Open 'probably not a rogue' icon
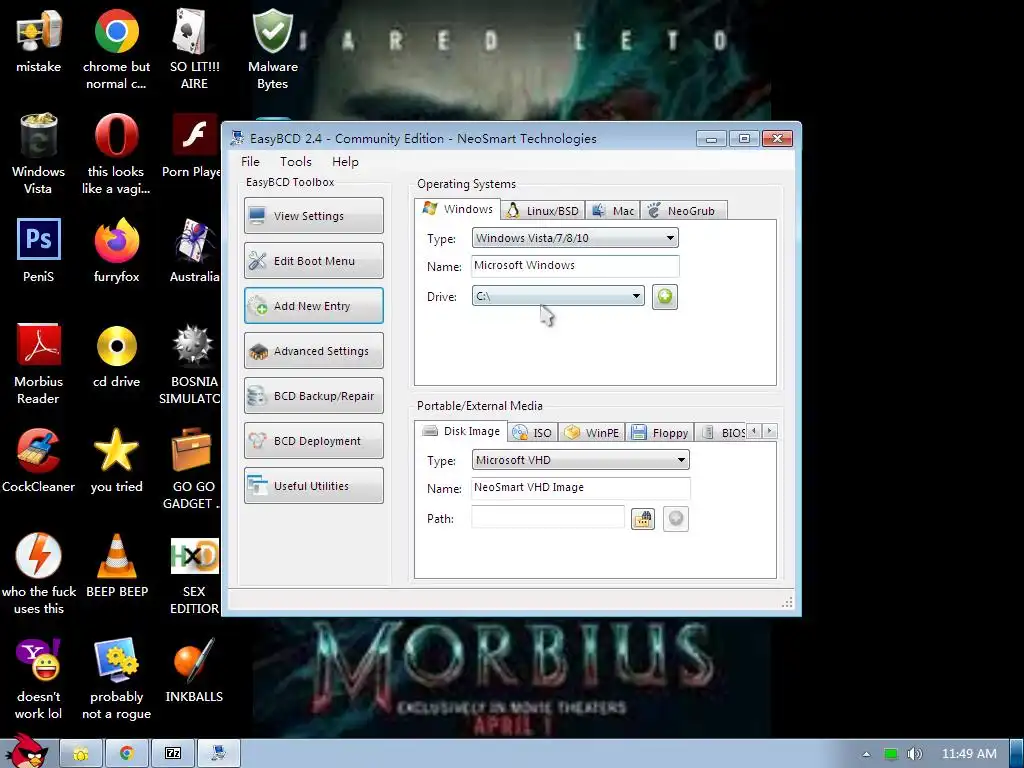The height and width of the screenshot is (768, 1024). 116,679
